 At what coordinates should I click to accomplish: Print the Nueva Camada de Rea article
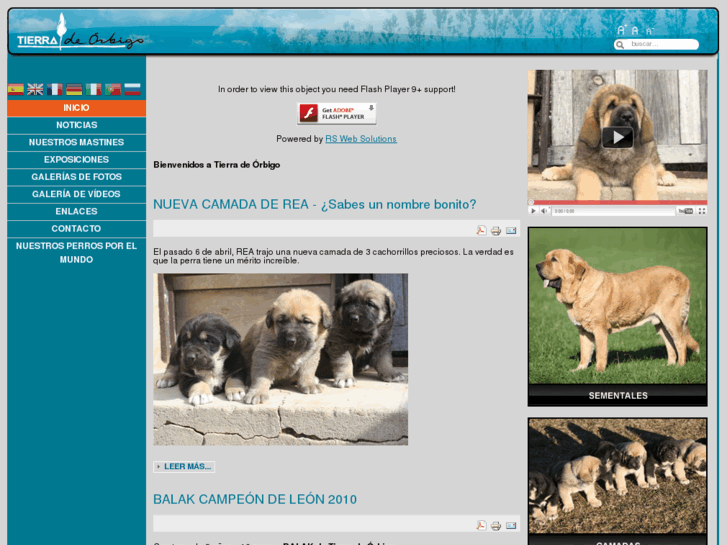click(496, 231)
